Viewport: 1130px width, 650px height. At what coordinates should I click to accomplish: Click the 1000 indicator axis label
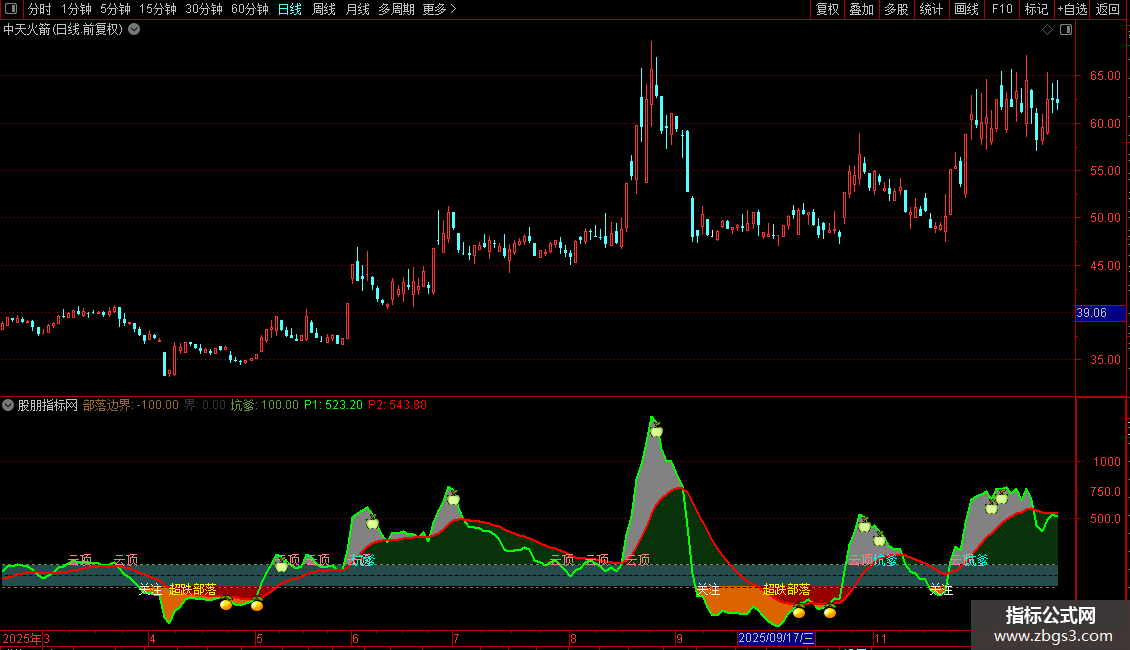(x=1107, y=462)
